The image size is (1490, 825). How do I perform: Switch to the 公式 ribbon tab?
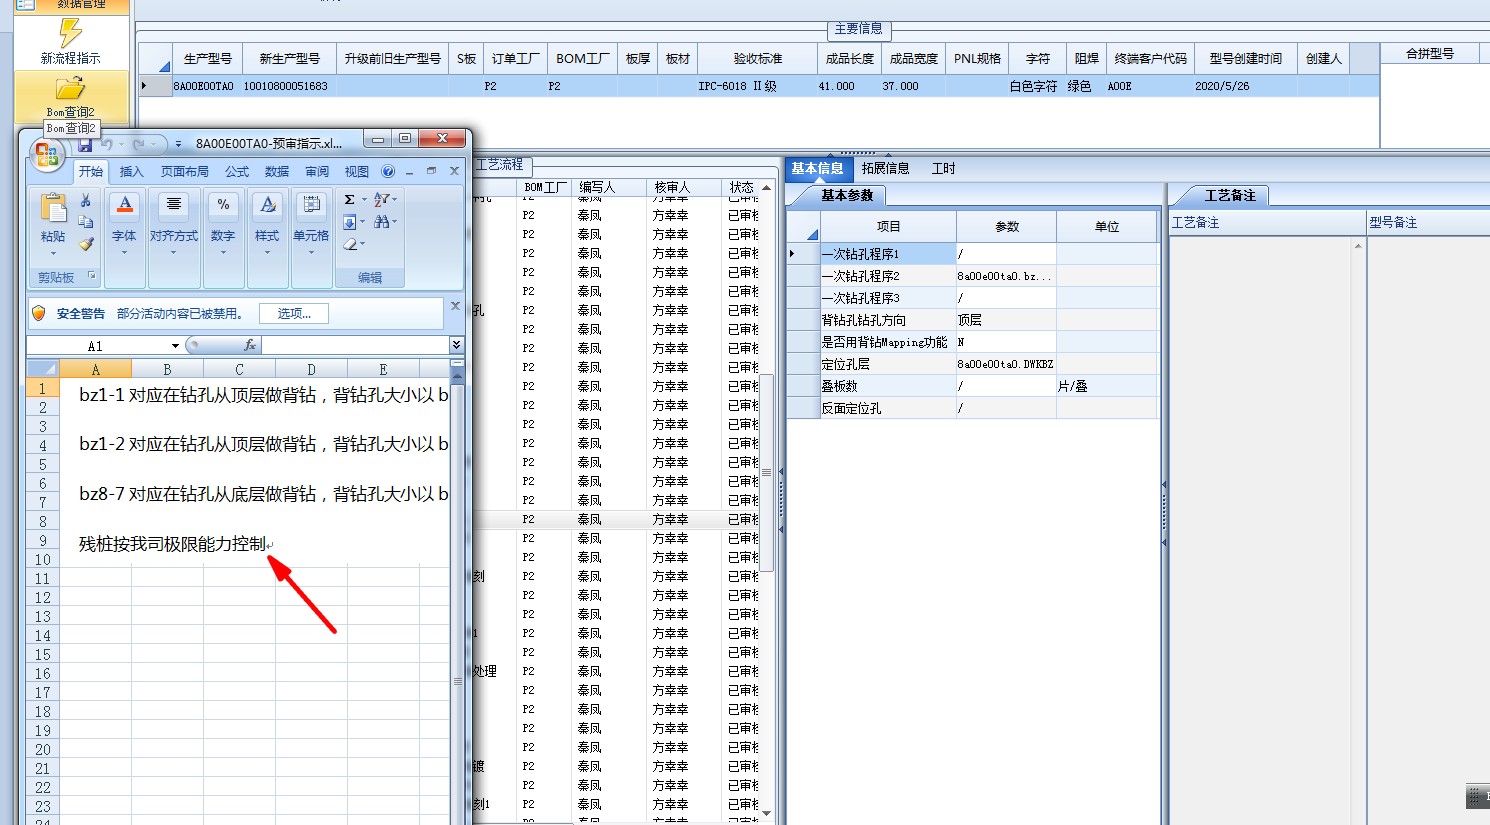coord(237,172)
